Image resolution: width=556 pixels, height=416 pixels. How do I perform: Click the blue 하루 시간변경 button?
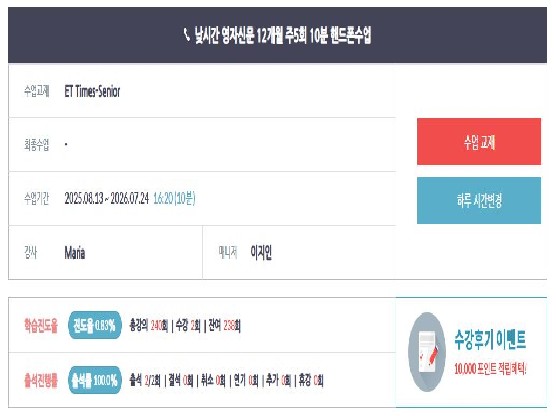[x=479, y=200]
